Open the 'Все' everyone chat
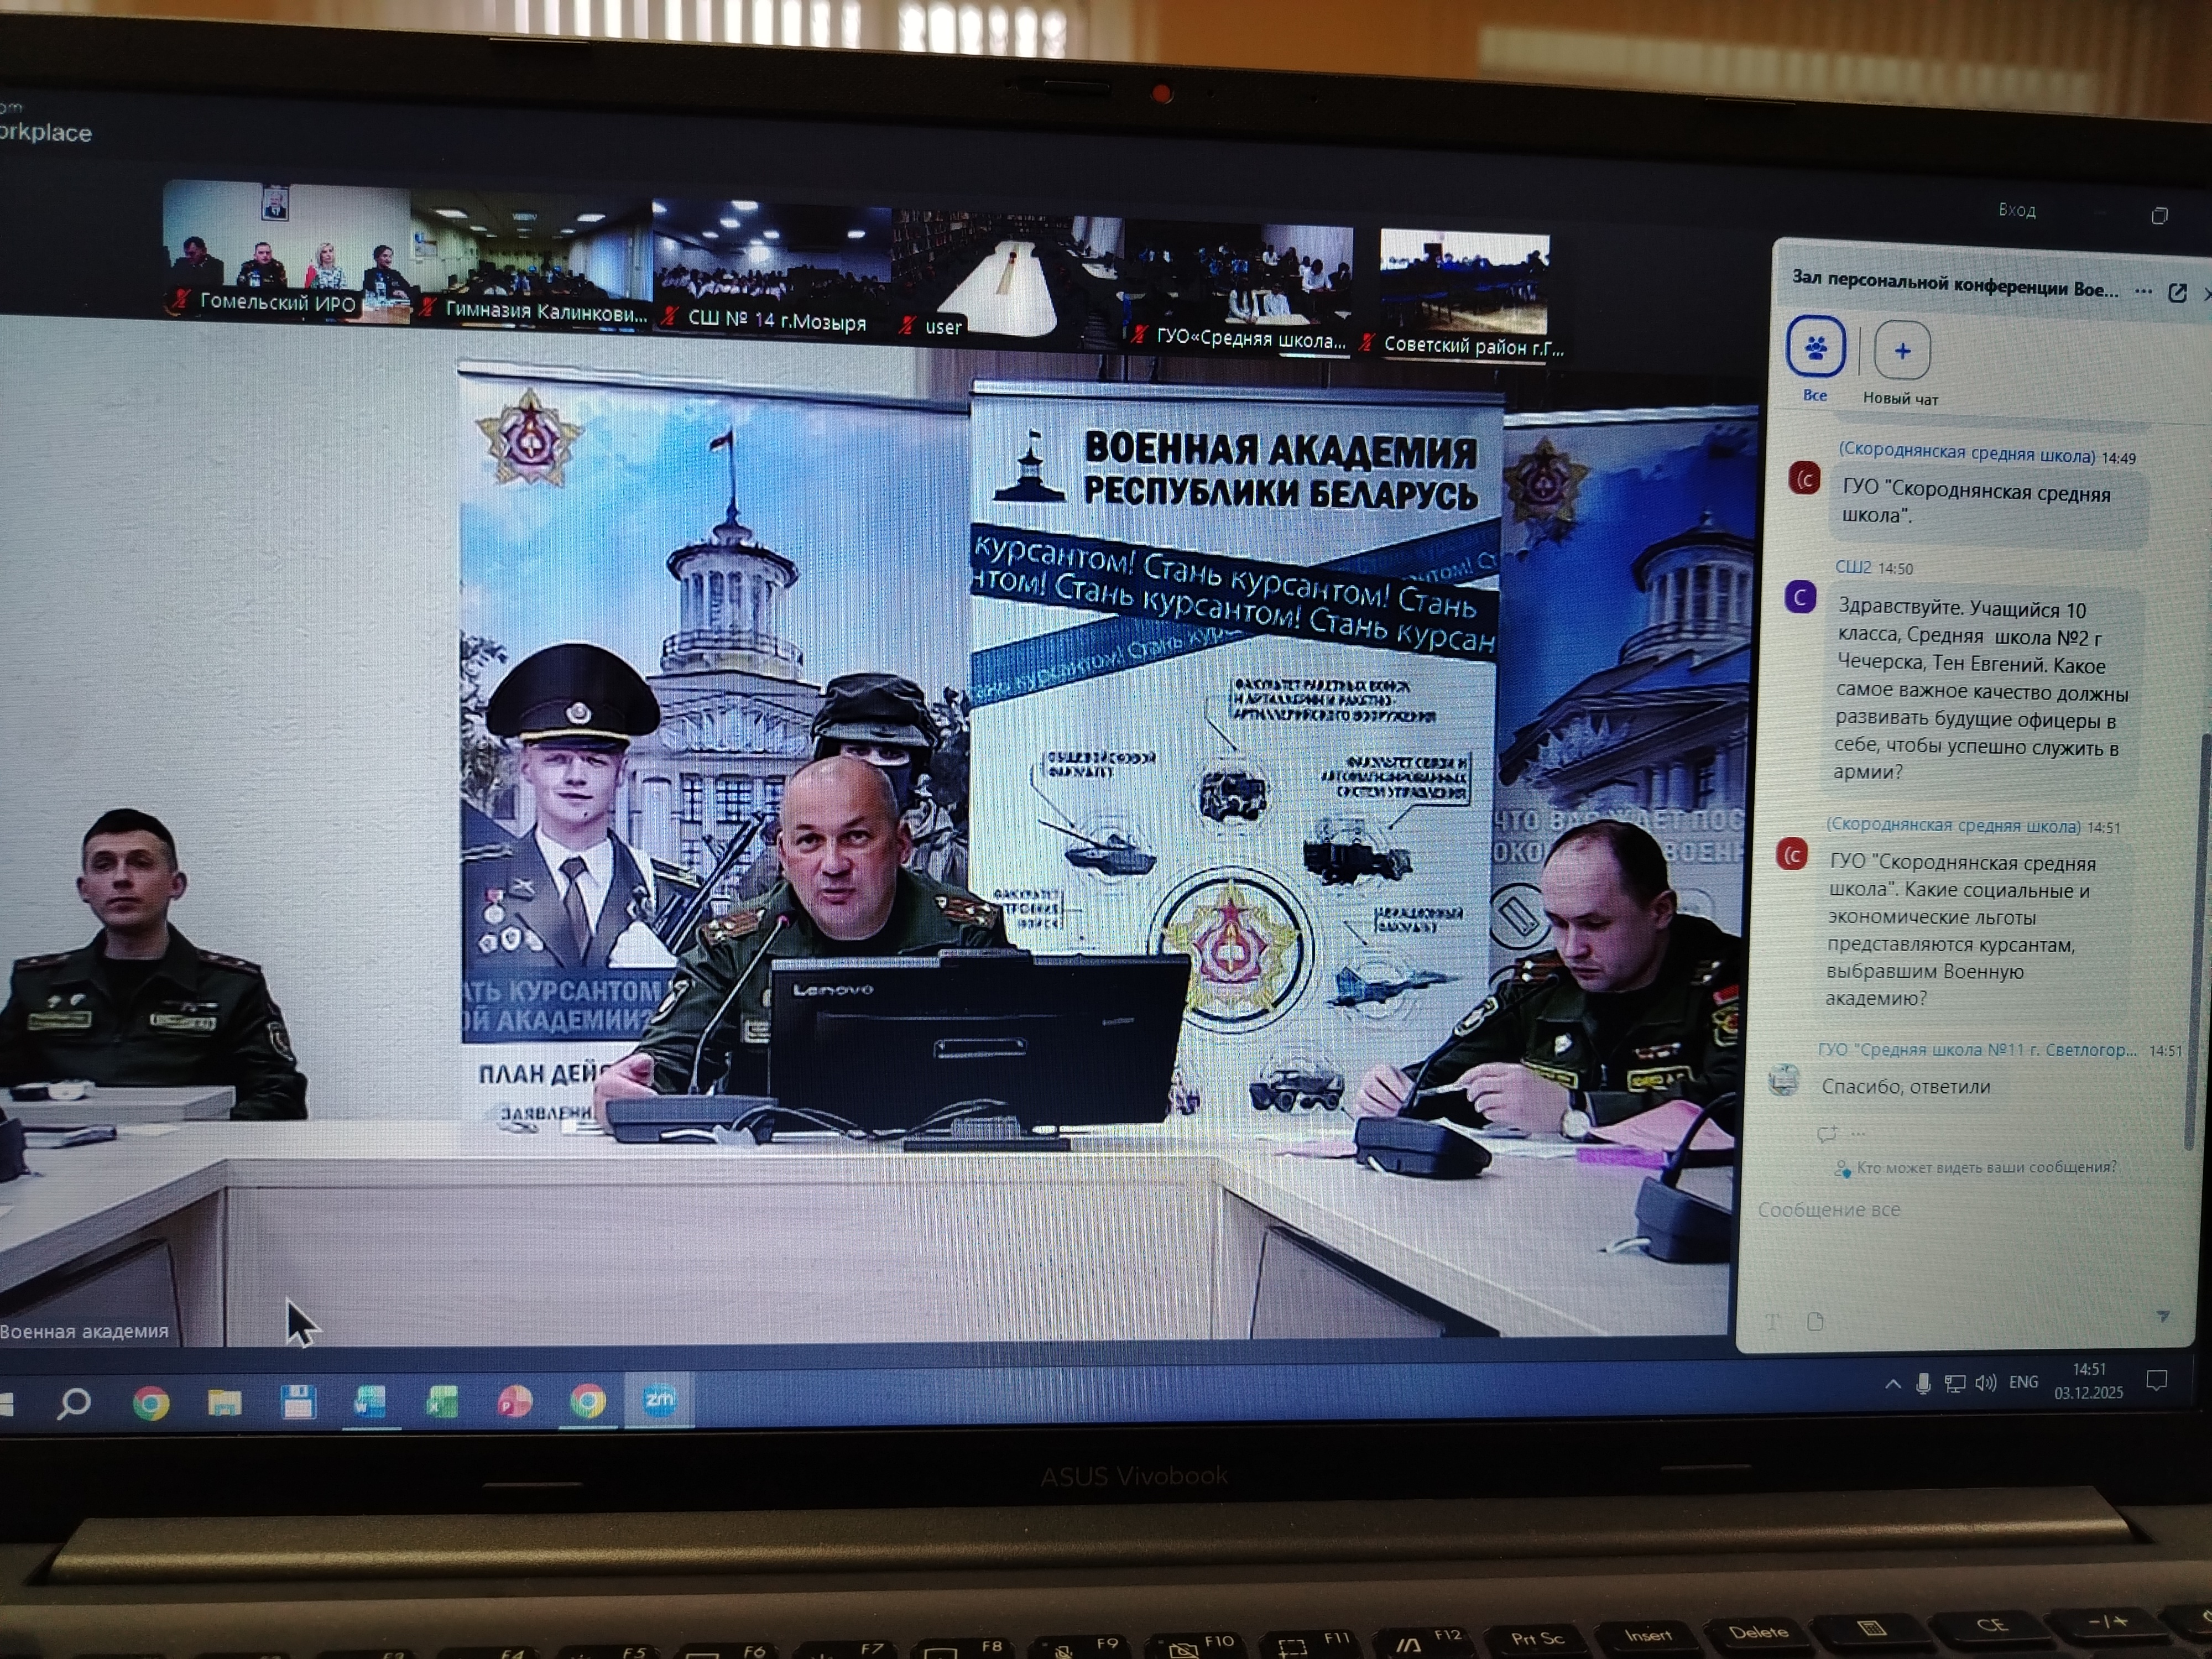The width and height of the screenshot is (2212, 1659). point(1815,348)
